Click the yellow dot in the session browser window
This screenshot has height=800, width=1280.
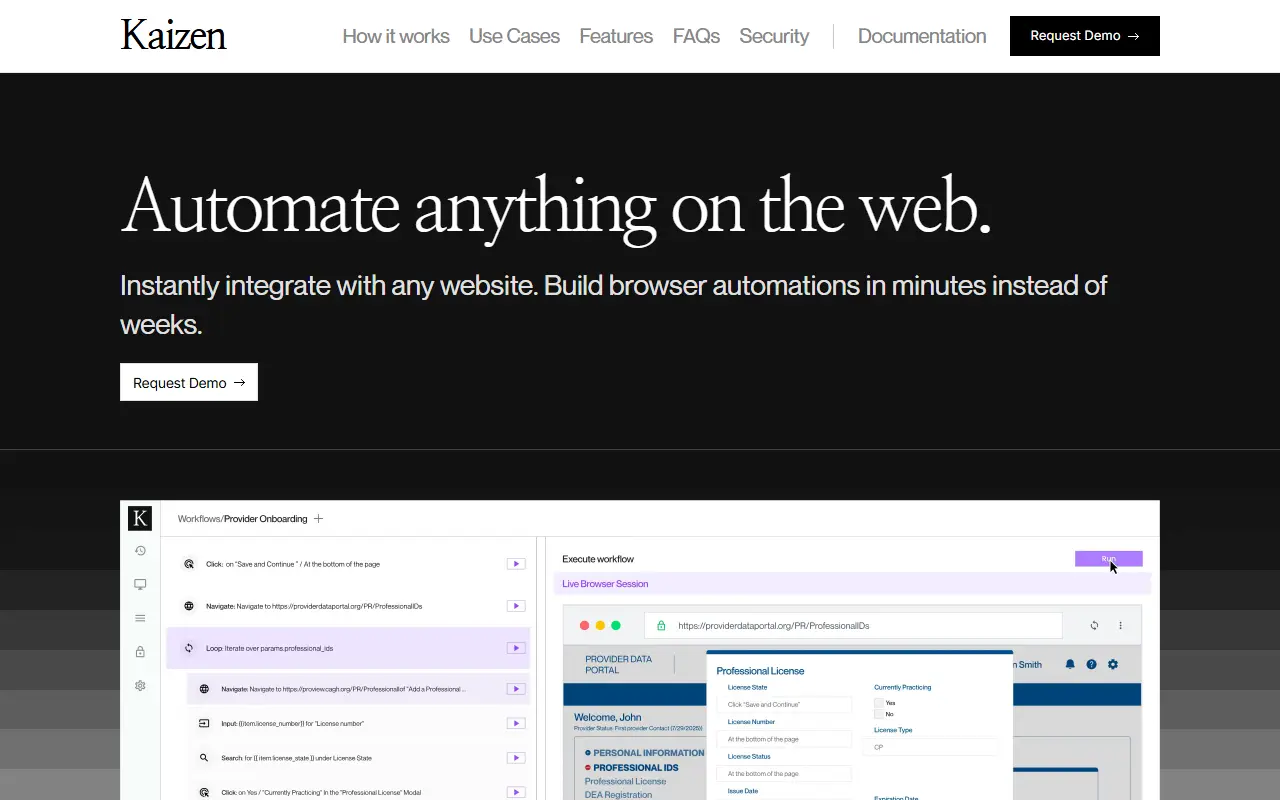[x=600, y=626]
